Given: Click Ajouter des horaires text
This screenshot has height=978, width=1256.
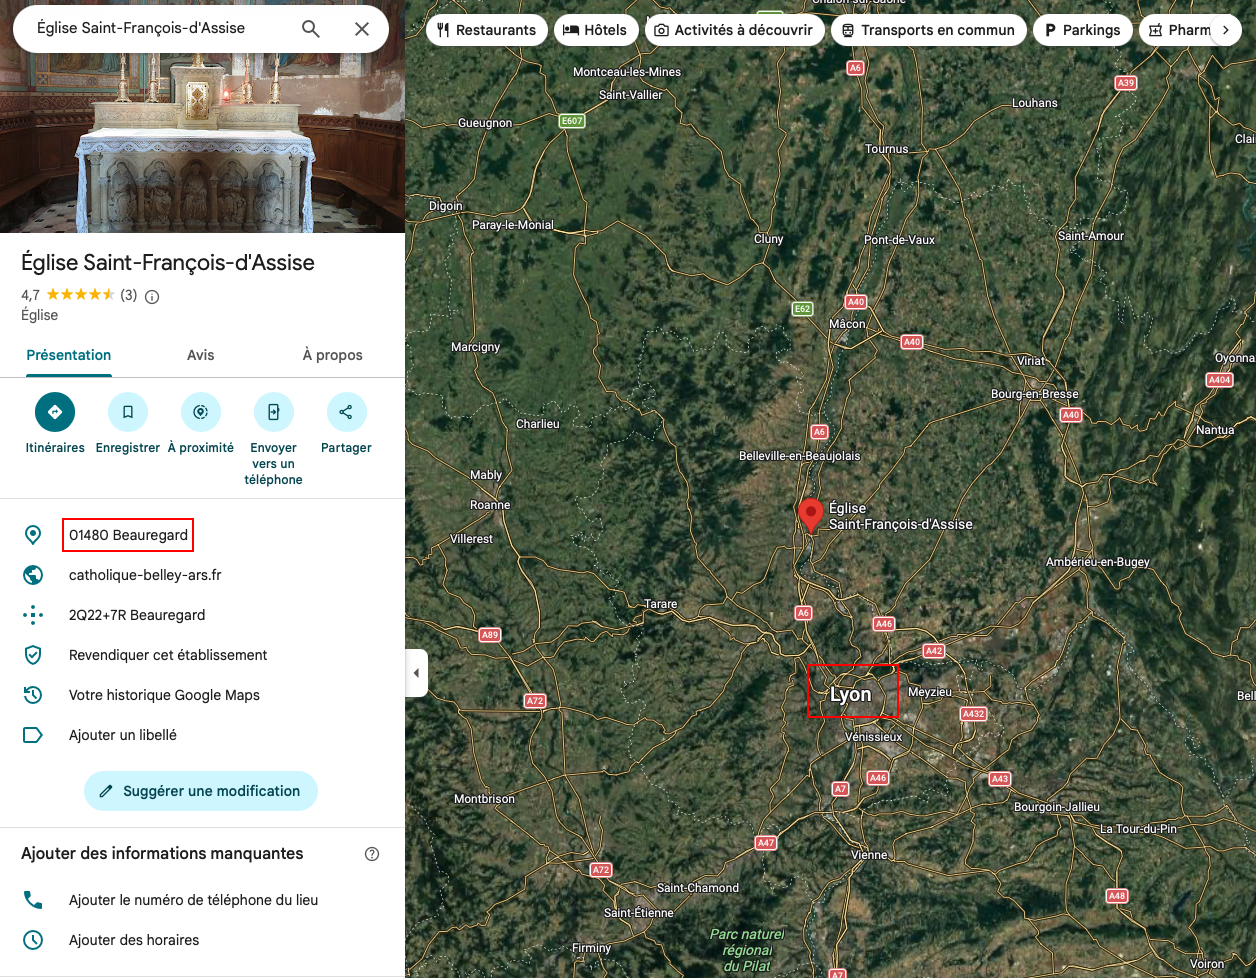Looking at the screenshot, I should [134, 940].
